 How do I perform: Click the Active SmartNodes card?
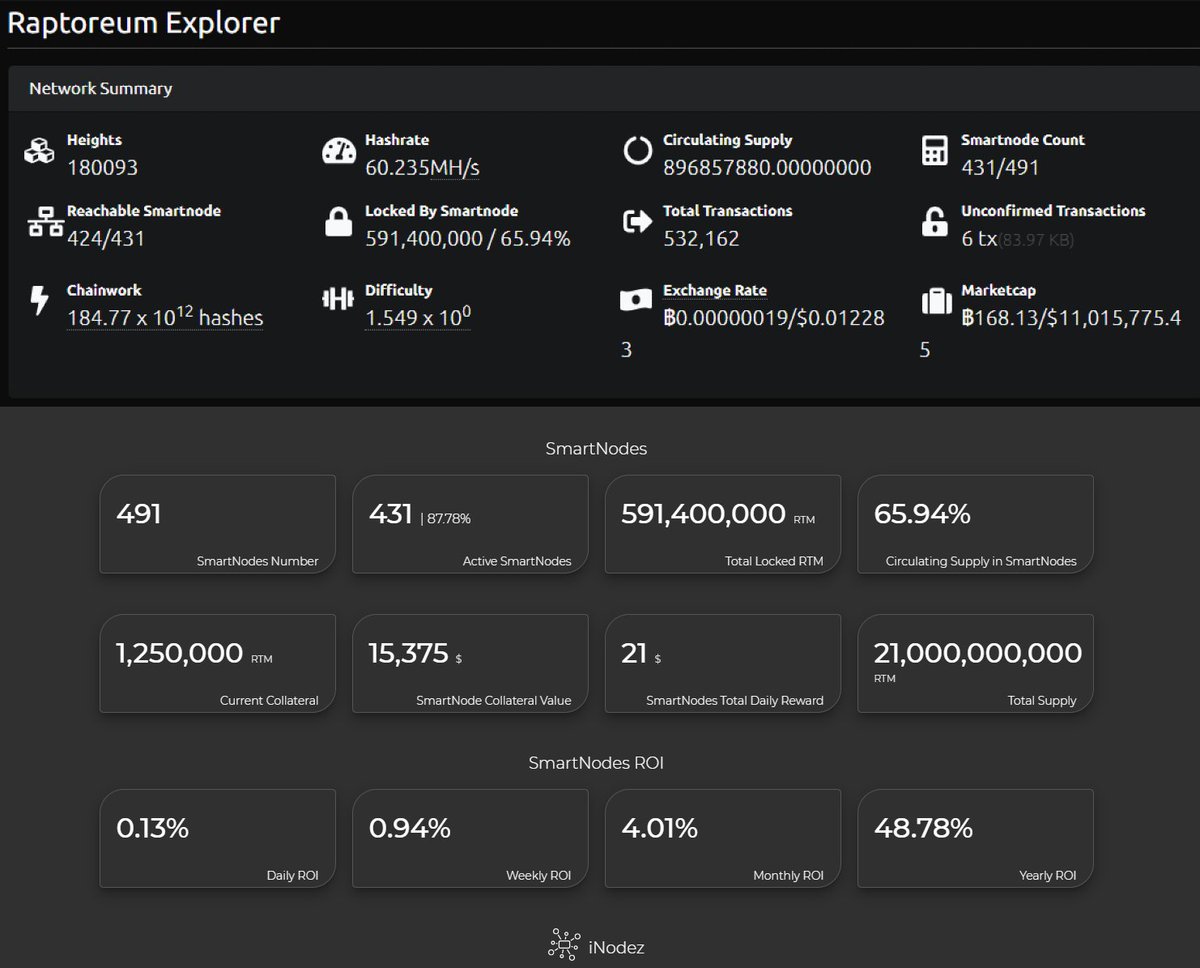click(470, 524)
